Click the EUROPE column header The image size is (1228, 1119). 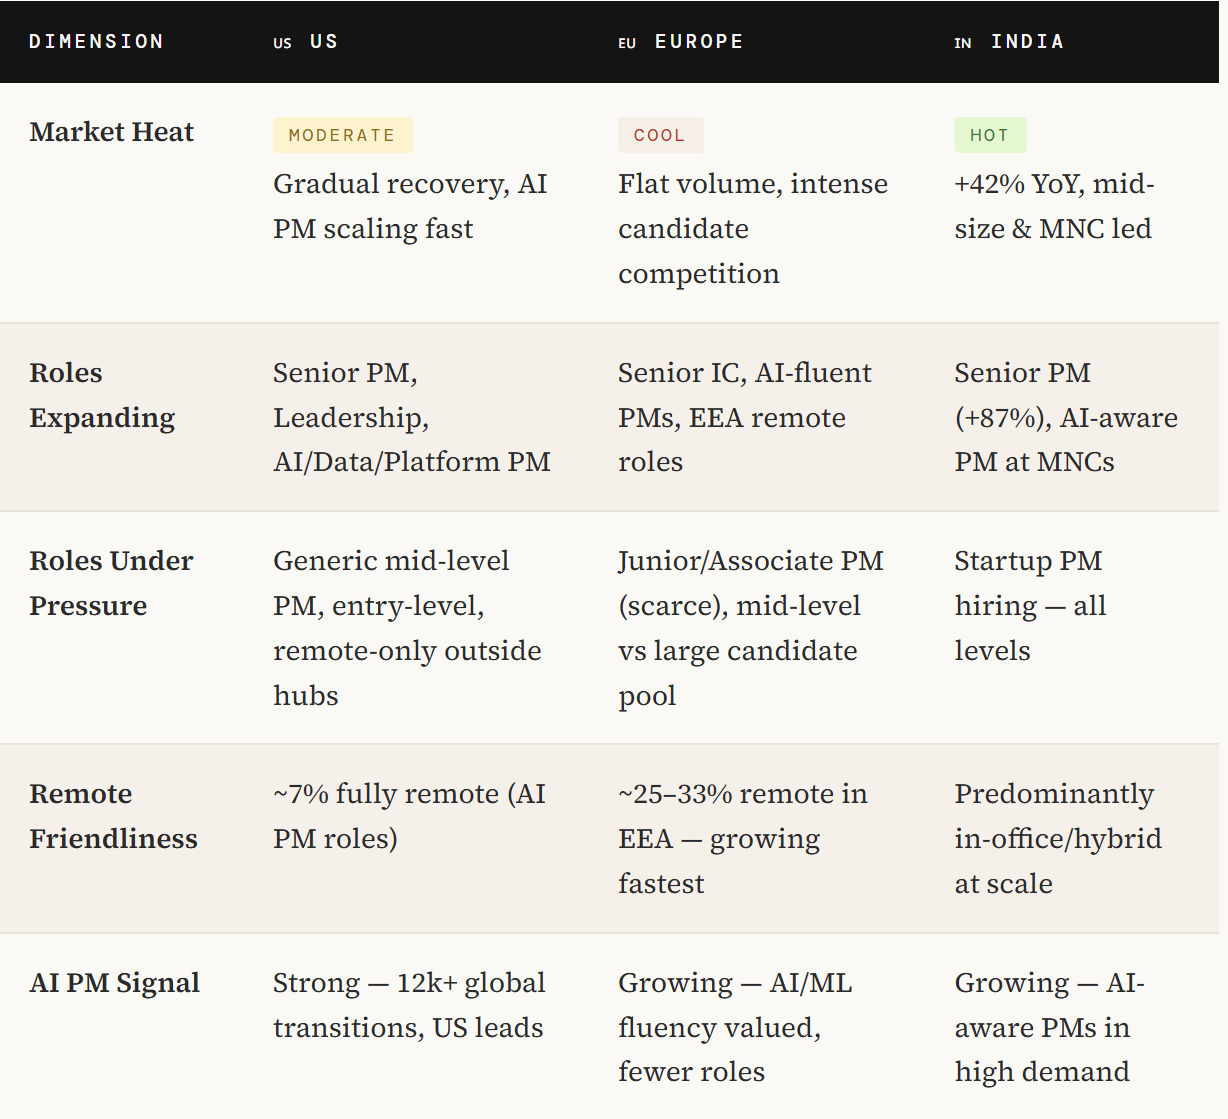699,42
